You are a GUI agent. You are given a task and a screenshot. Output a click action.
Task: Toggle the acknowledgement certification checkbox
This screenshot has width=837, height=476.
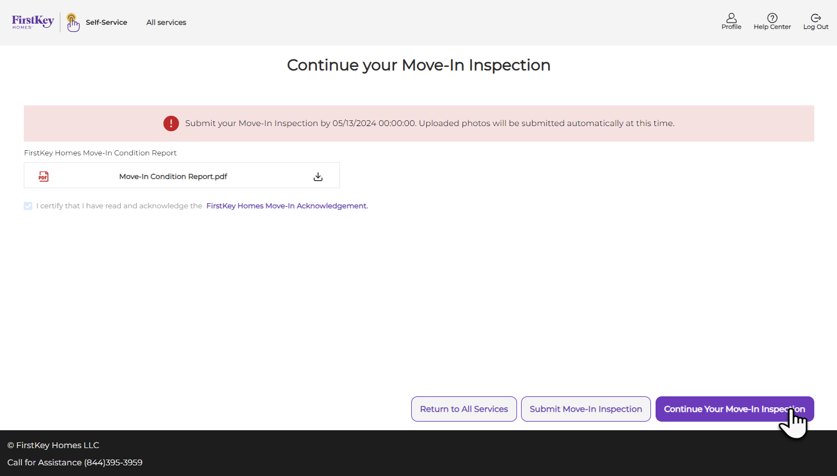pyautogui.click(x=28, y=206)
